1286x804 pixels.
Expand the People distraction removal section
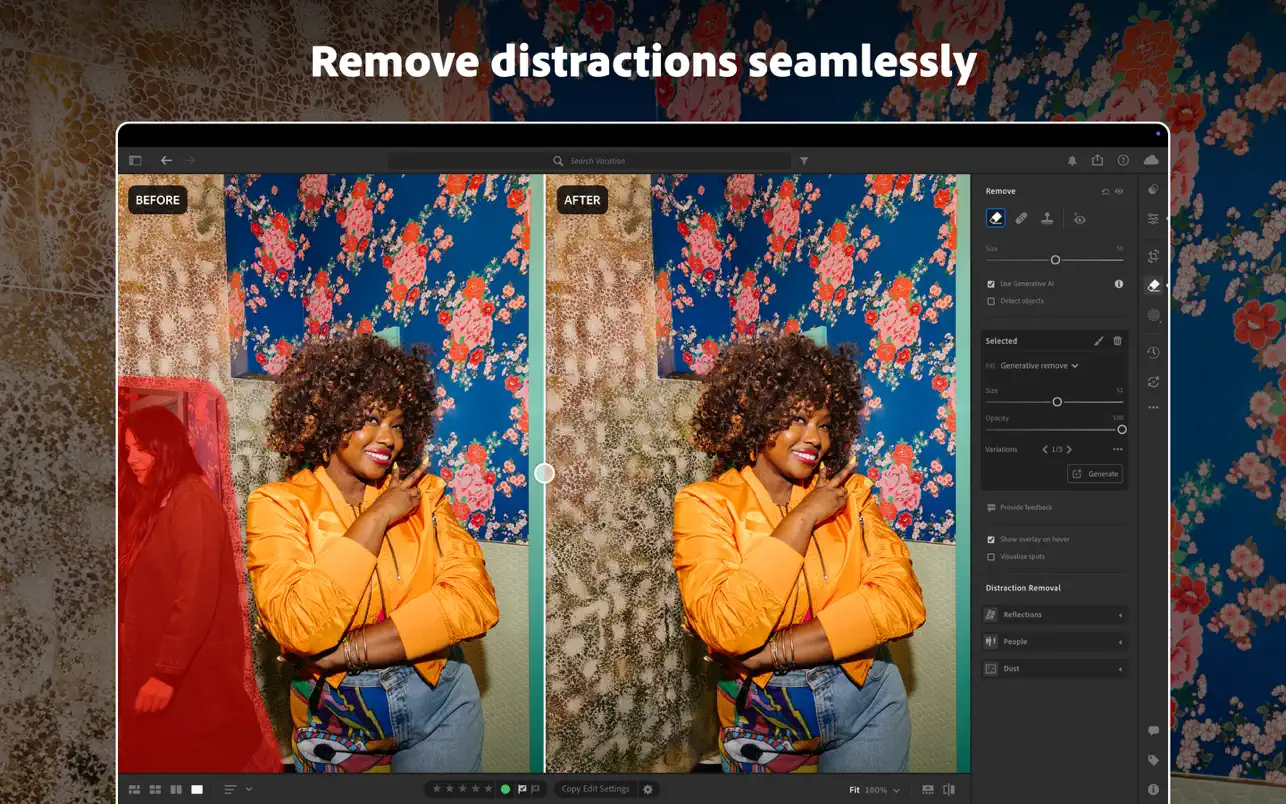pos(1055,642)
